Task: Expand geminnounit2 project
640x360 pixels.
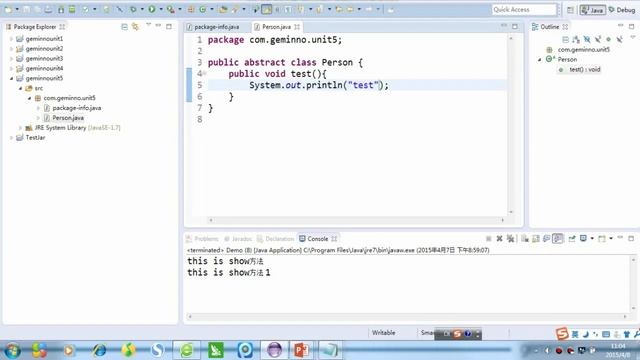Action: [x=11, y=49]
